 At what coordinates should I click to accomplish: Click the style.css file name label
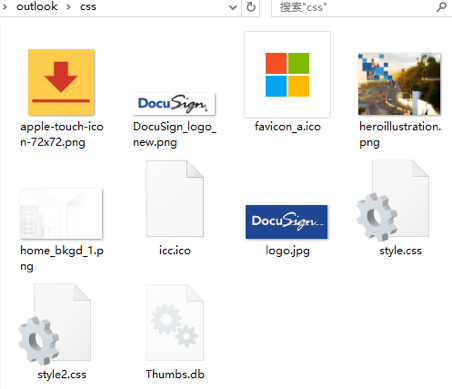(400, 251)
